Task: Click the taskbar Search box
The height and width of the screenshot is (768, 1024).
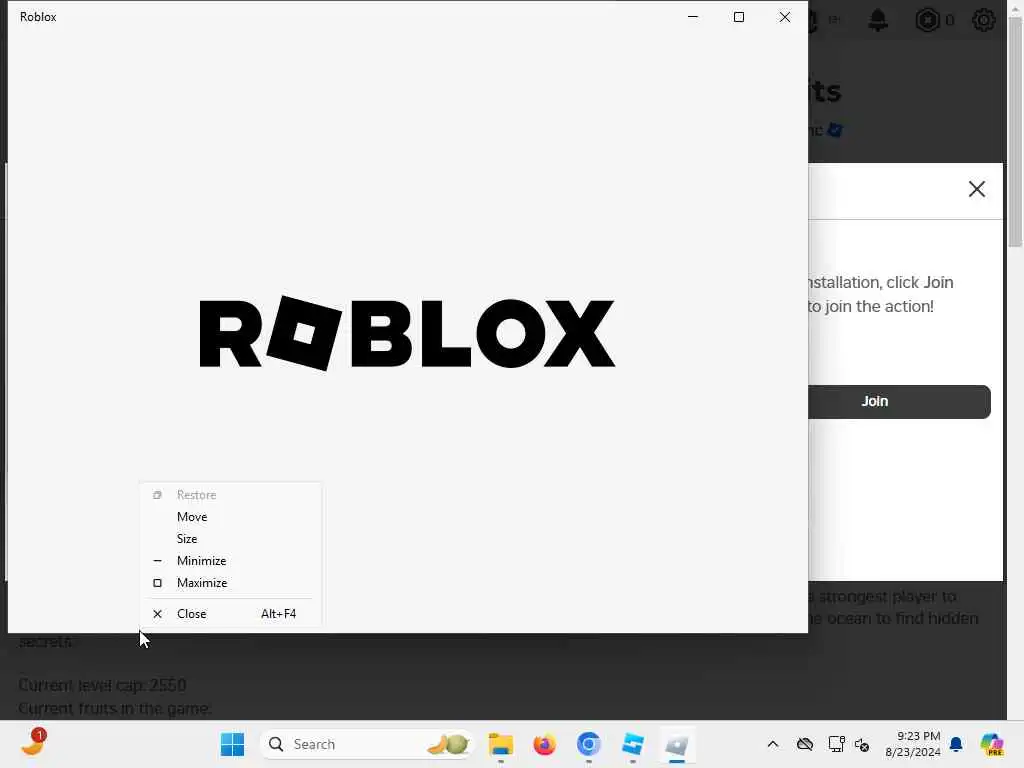Action: click(x=367, y=744)
